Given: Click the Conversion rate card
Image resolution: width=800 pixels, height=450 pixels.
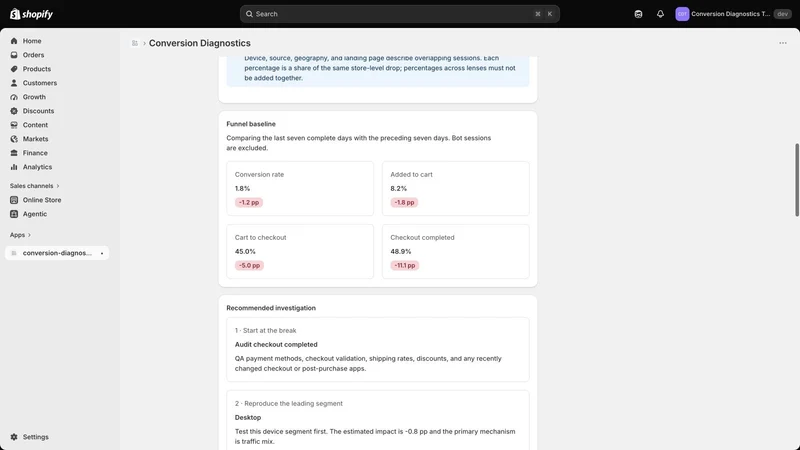Looking at the screenshot, I should click(300, 188).
